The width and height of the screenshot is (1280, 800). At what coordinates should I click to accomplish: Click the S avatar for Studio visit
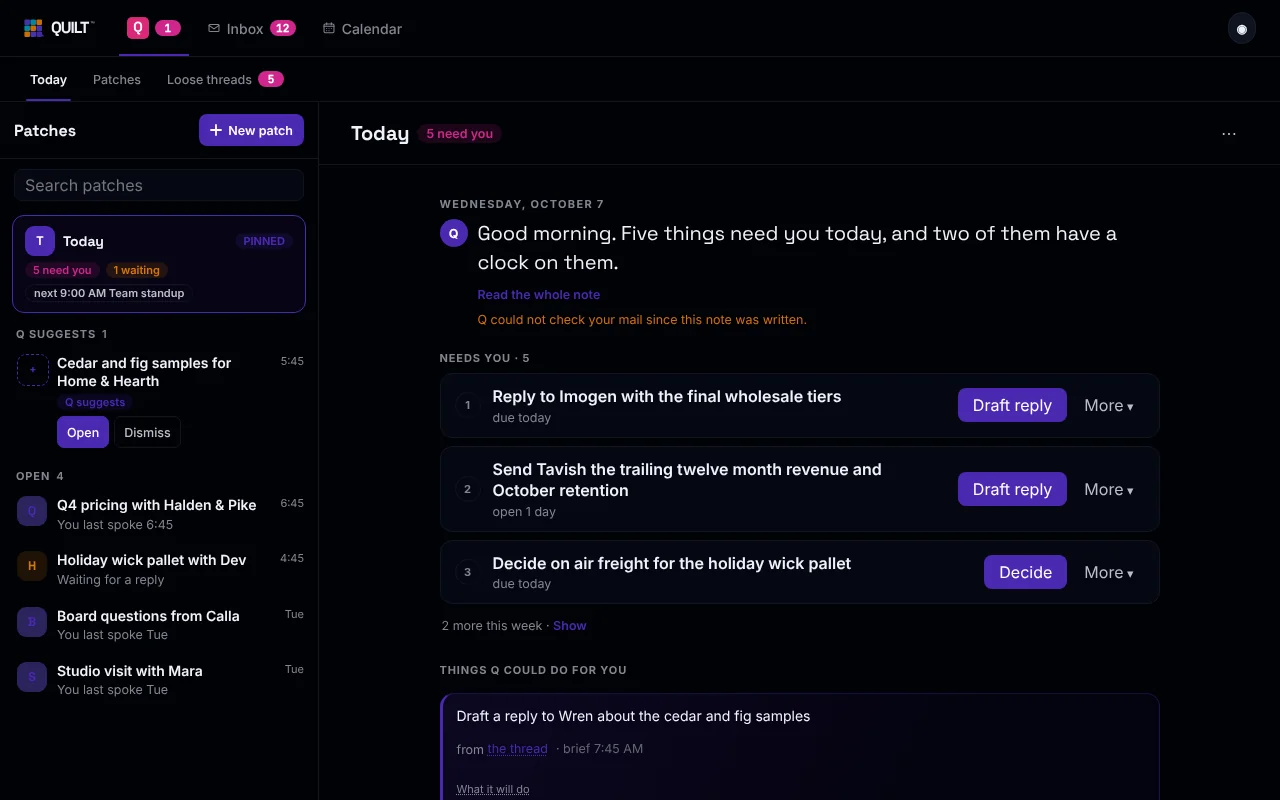coord(32,677)
